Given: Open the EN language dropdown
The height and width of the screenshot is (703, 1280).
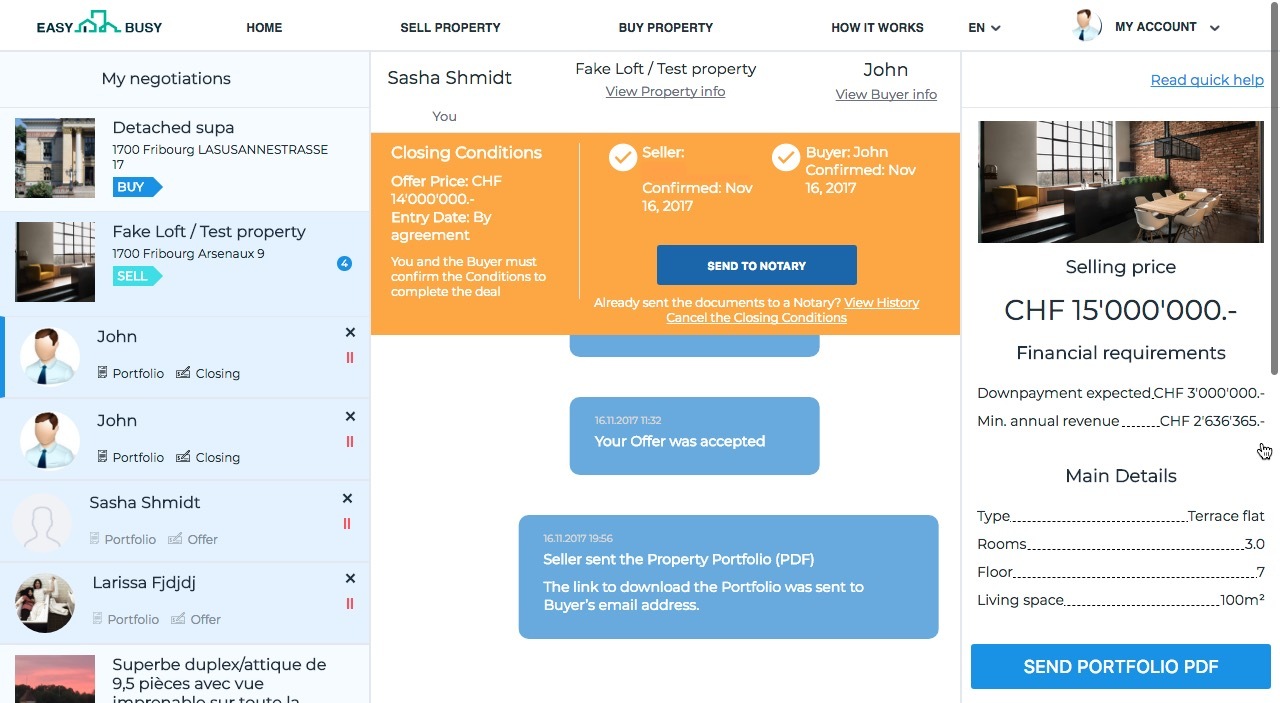Looking at the screenshot, I should [x=984, y=28].
